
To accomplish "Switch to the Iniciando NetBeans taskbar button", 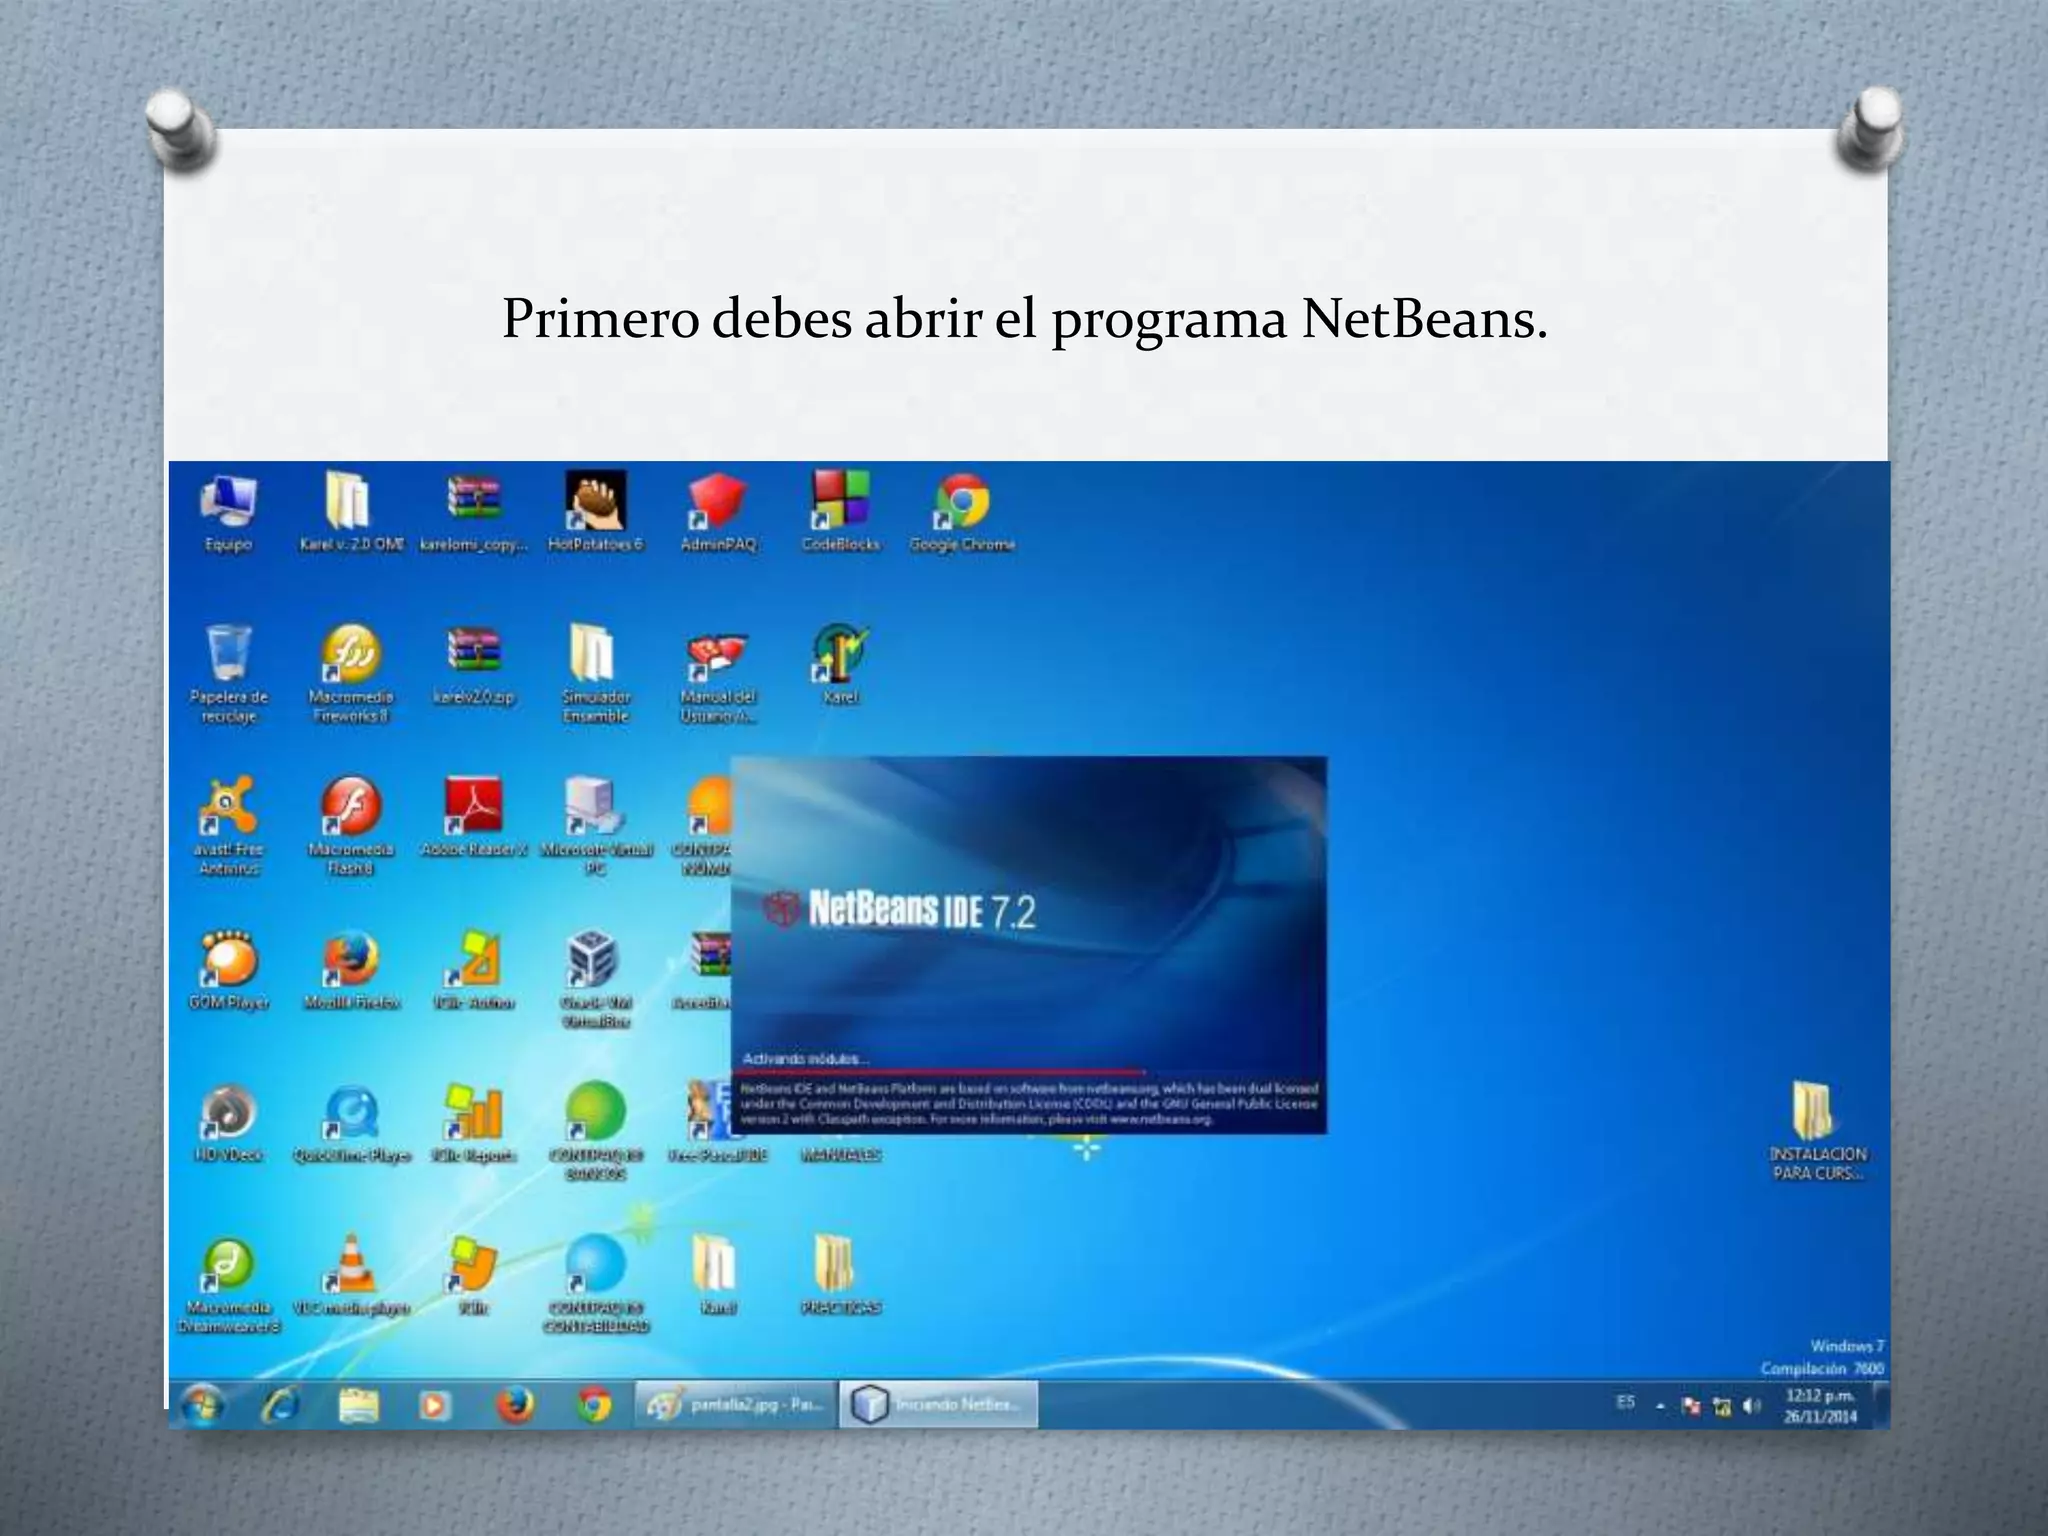I will pyautogui.click(x=938, y=1405).
